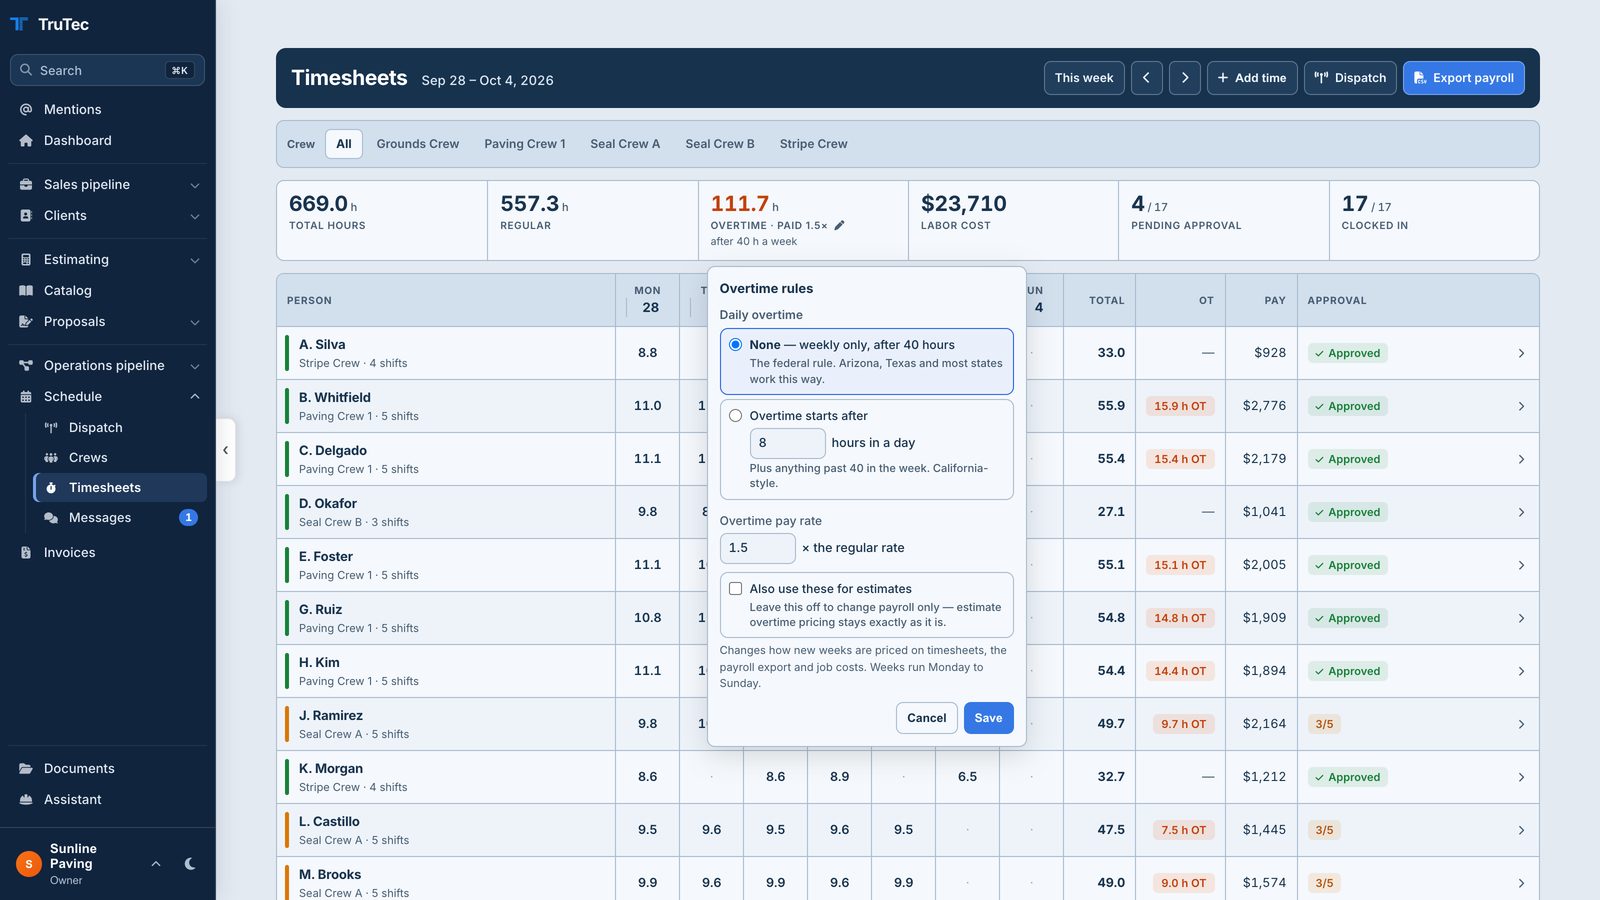Click J. Ramirez 3/5 approval badge
Image resolution: width=1600 pixels, height=900 pixels.
[x=1325, y=724]
